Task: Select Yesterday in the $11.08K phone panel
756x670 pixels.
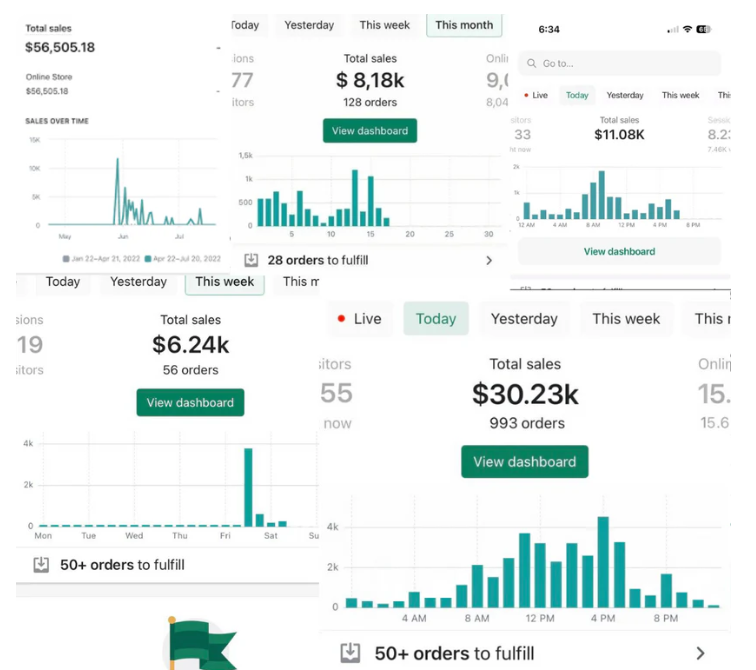Action: tap(625, 95)
